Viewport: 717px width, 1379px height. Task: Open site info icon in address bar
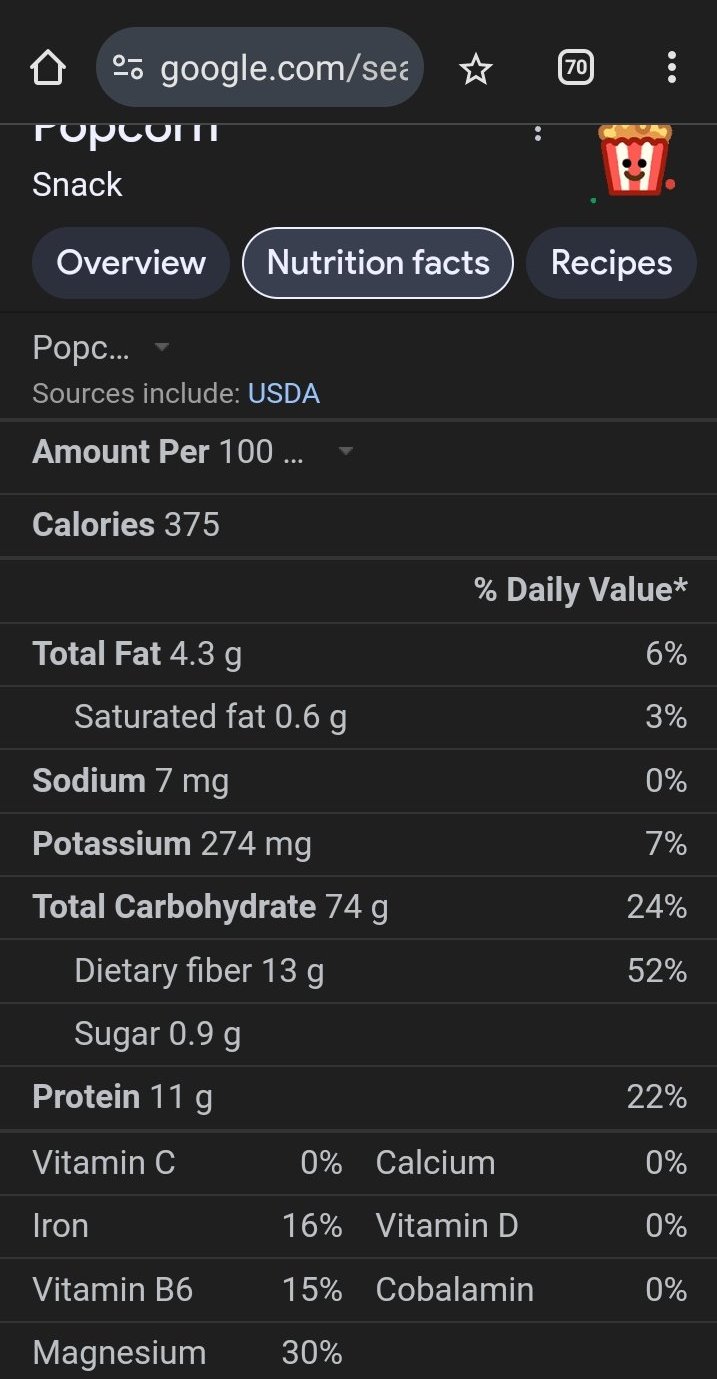[x=128, y=68]
